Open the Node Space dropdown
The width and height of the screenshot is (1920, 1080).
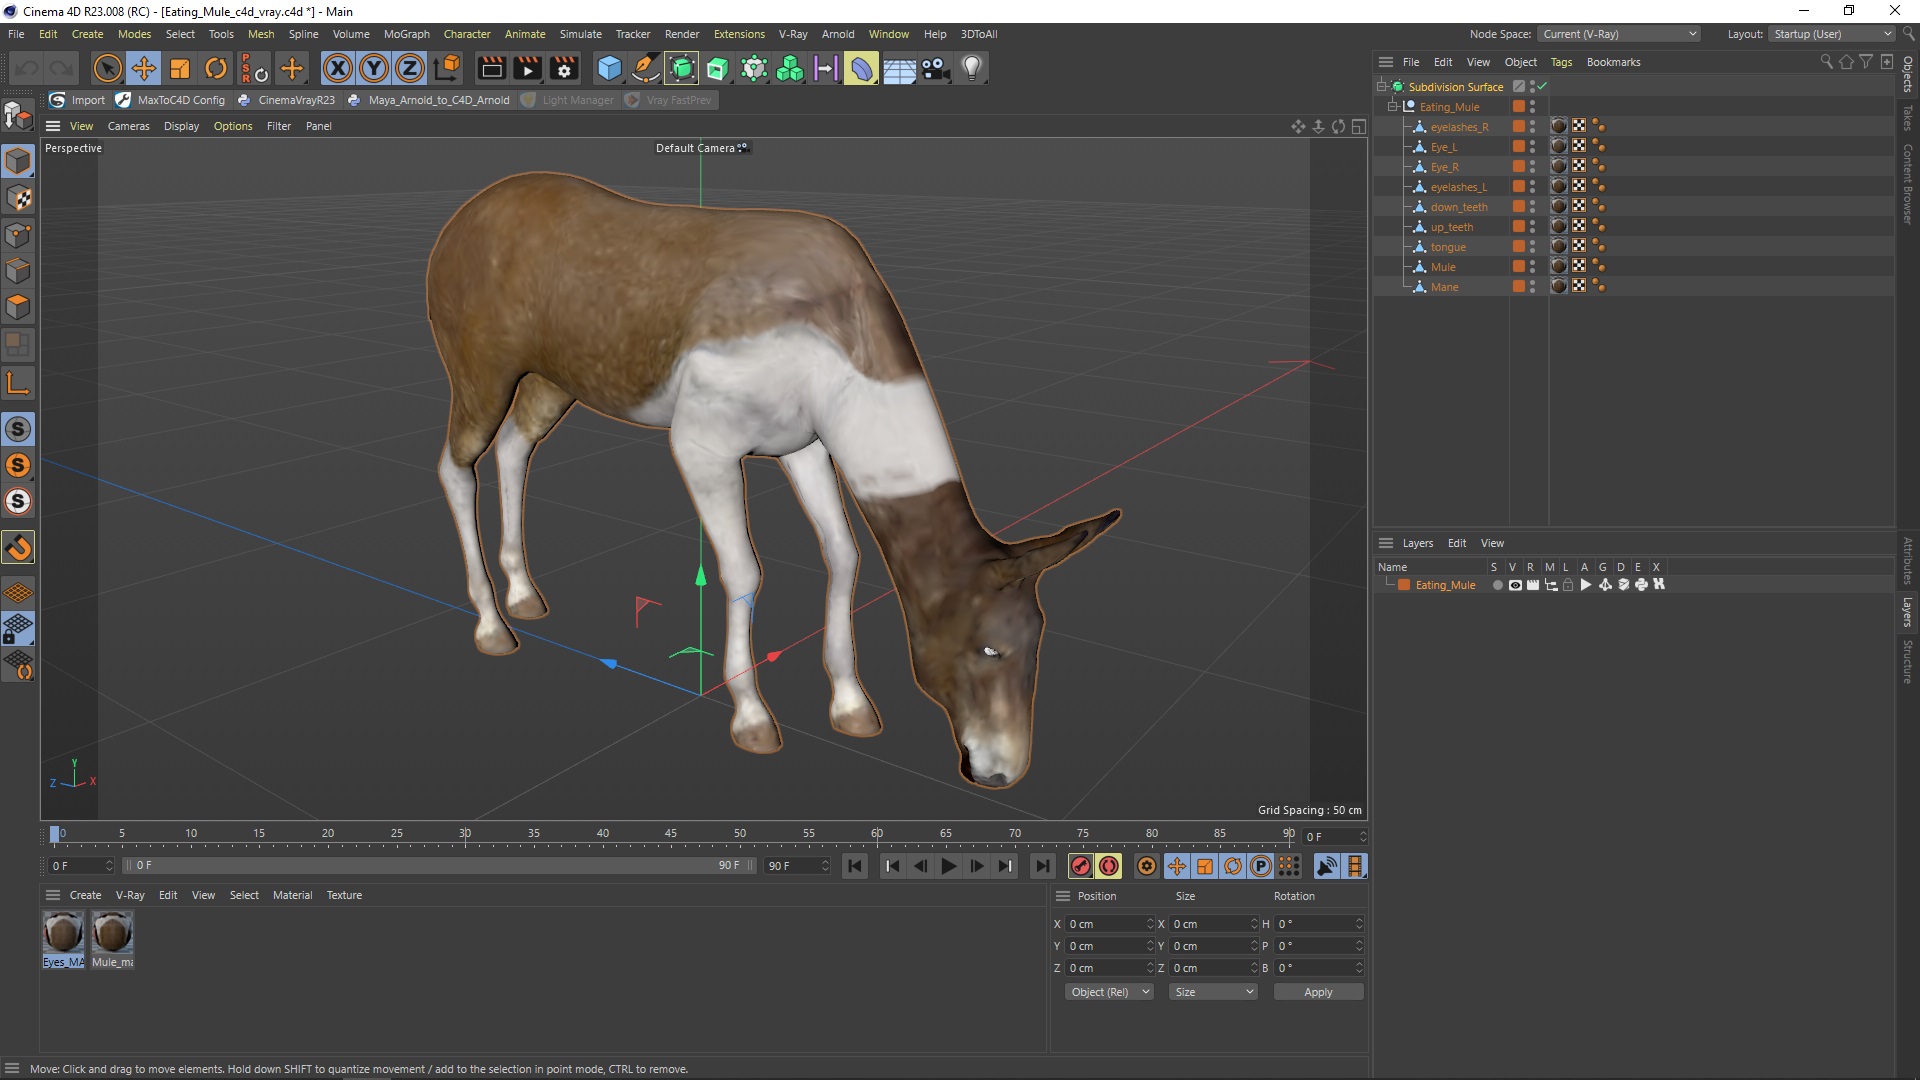pos(1619,34)
